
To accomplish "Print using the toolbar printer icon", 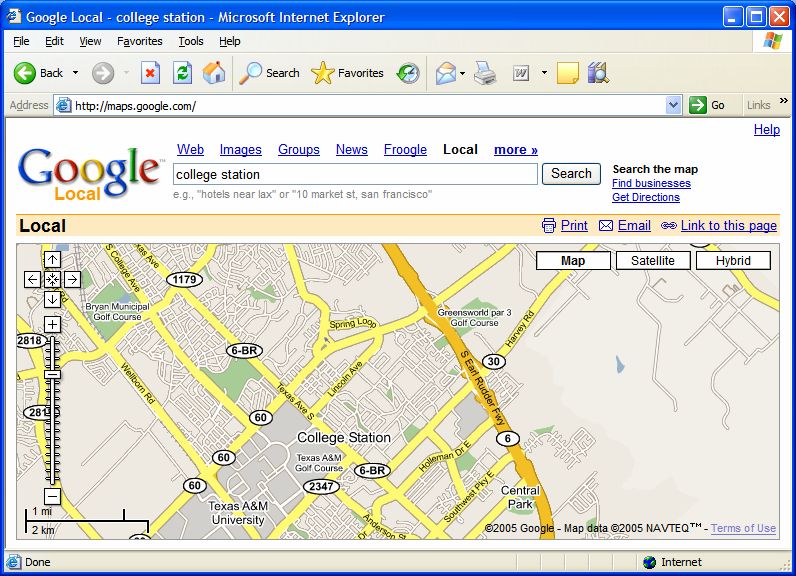I will click(485, 73).
